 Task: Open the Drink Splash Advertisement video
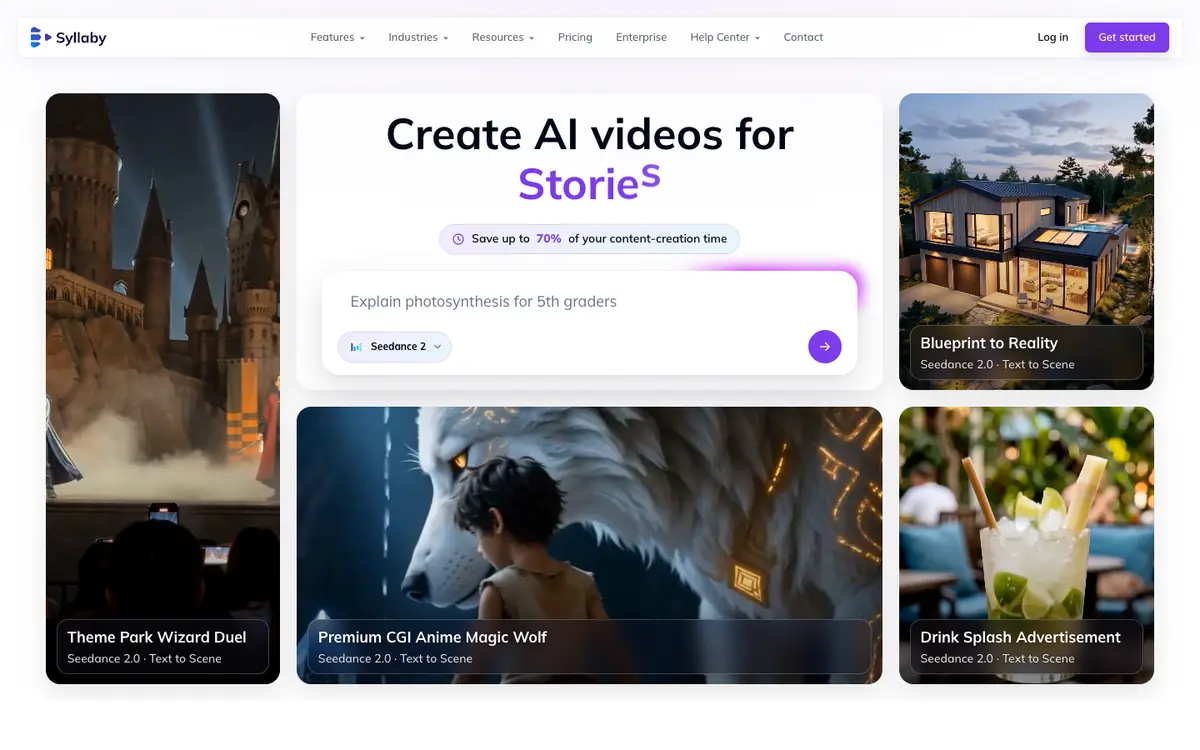click(1026, 545)
